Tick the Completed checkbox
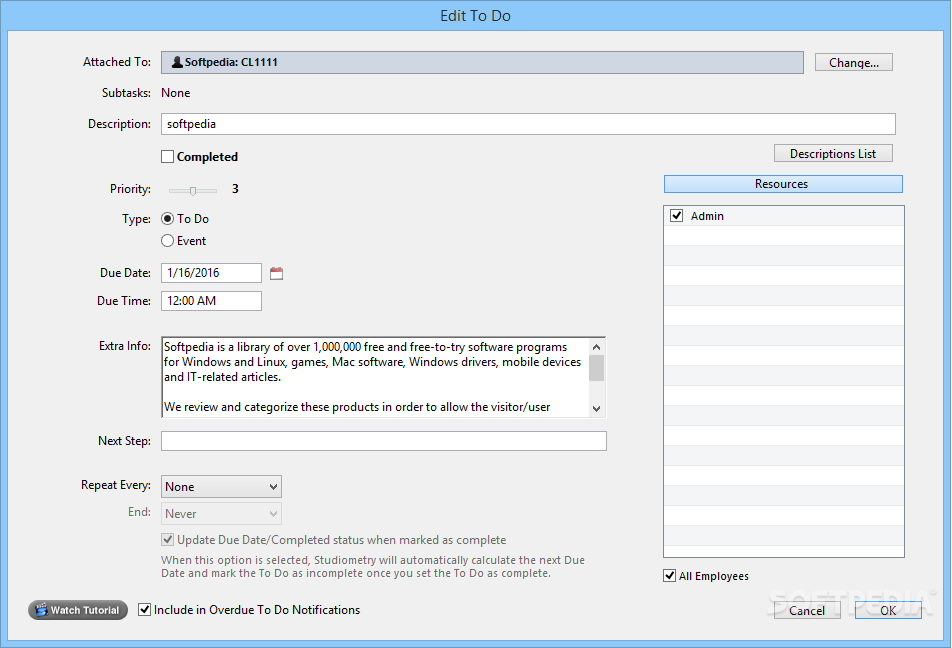This screenshot has width=952, height=648. pyautogui.click(x=168, y=157)
